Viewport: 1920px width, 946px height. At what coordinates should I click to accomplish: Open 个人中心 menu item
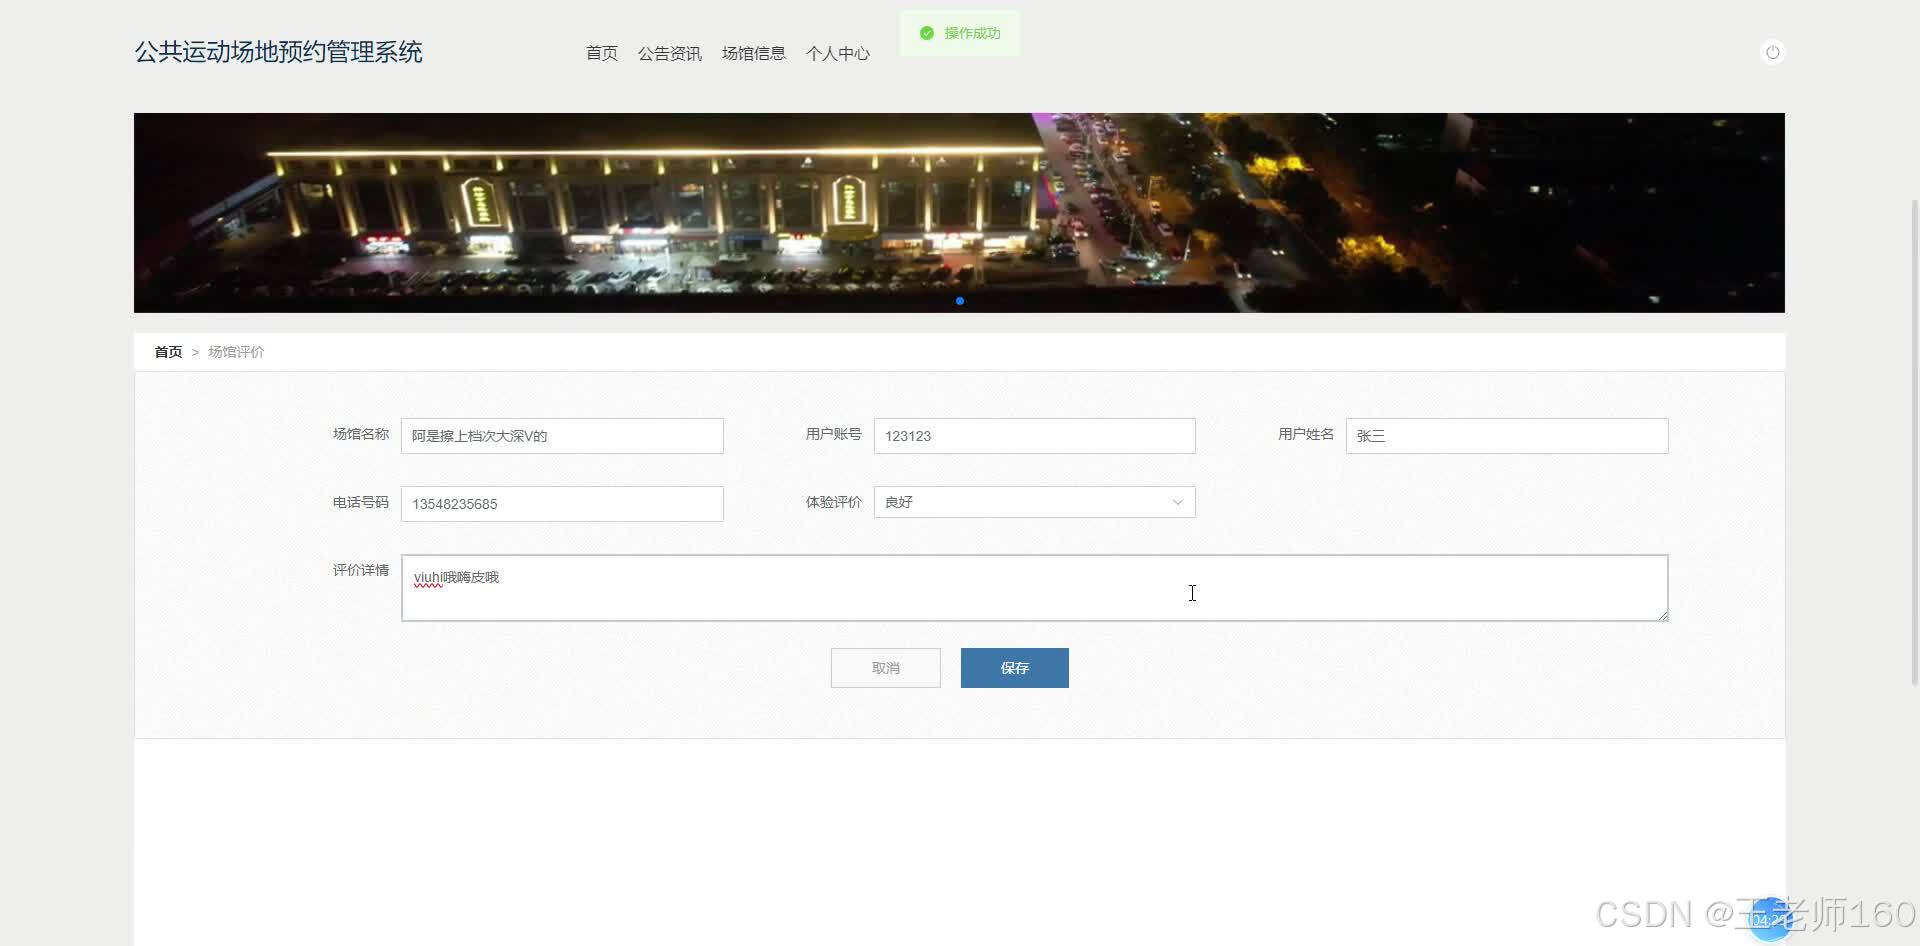point(838,53)
